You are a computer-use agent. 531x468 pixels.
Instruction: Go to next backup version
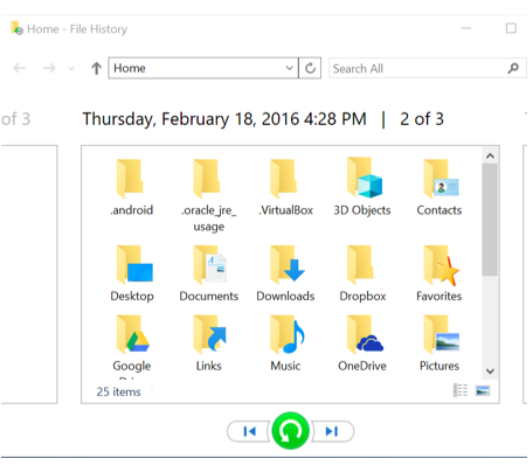click(x=332, y=431)
